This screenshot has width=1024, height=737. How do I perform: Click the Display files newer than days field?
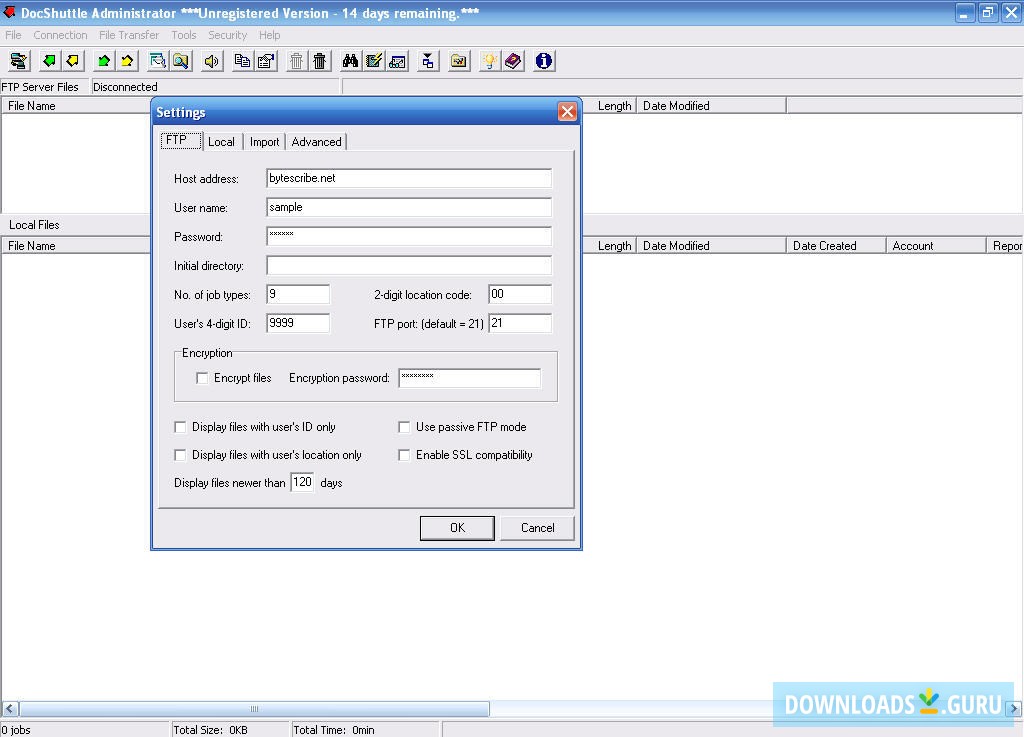pos(302,482)
